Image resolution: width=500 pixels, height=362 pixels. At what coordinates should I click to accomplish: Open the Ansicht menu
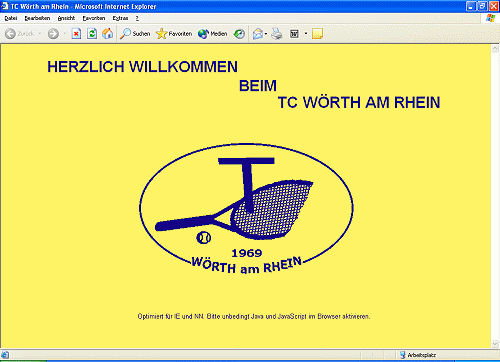[66, 18]
